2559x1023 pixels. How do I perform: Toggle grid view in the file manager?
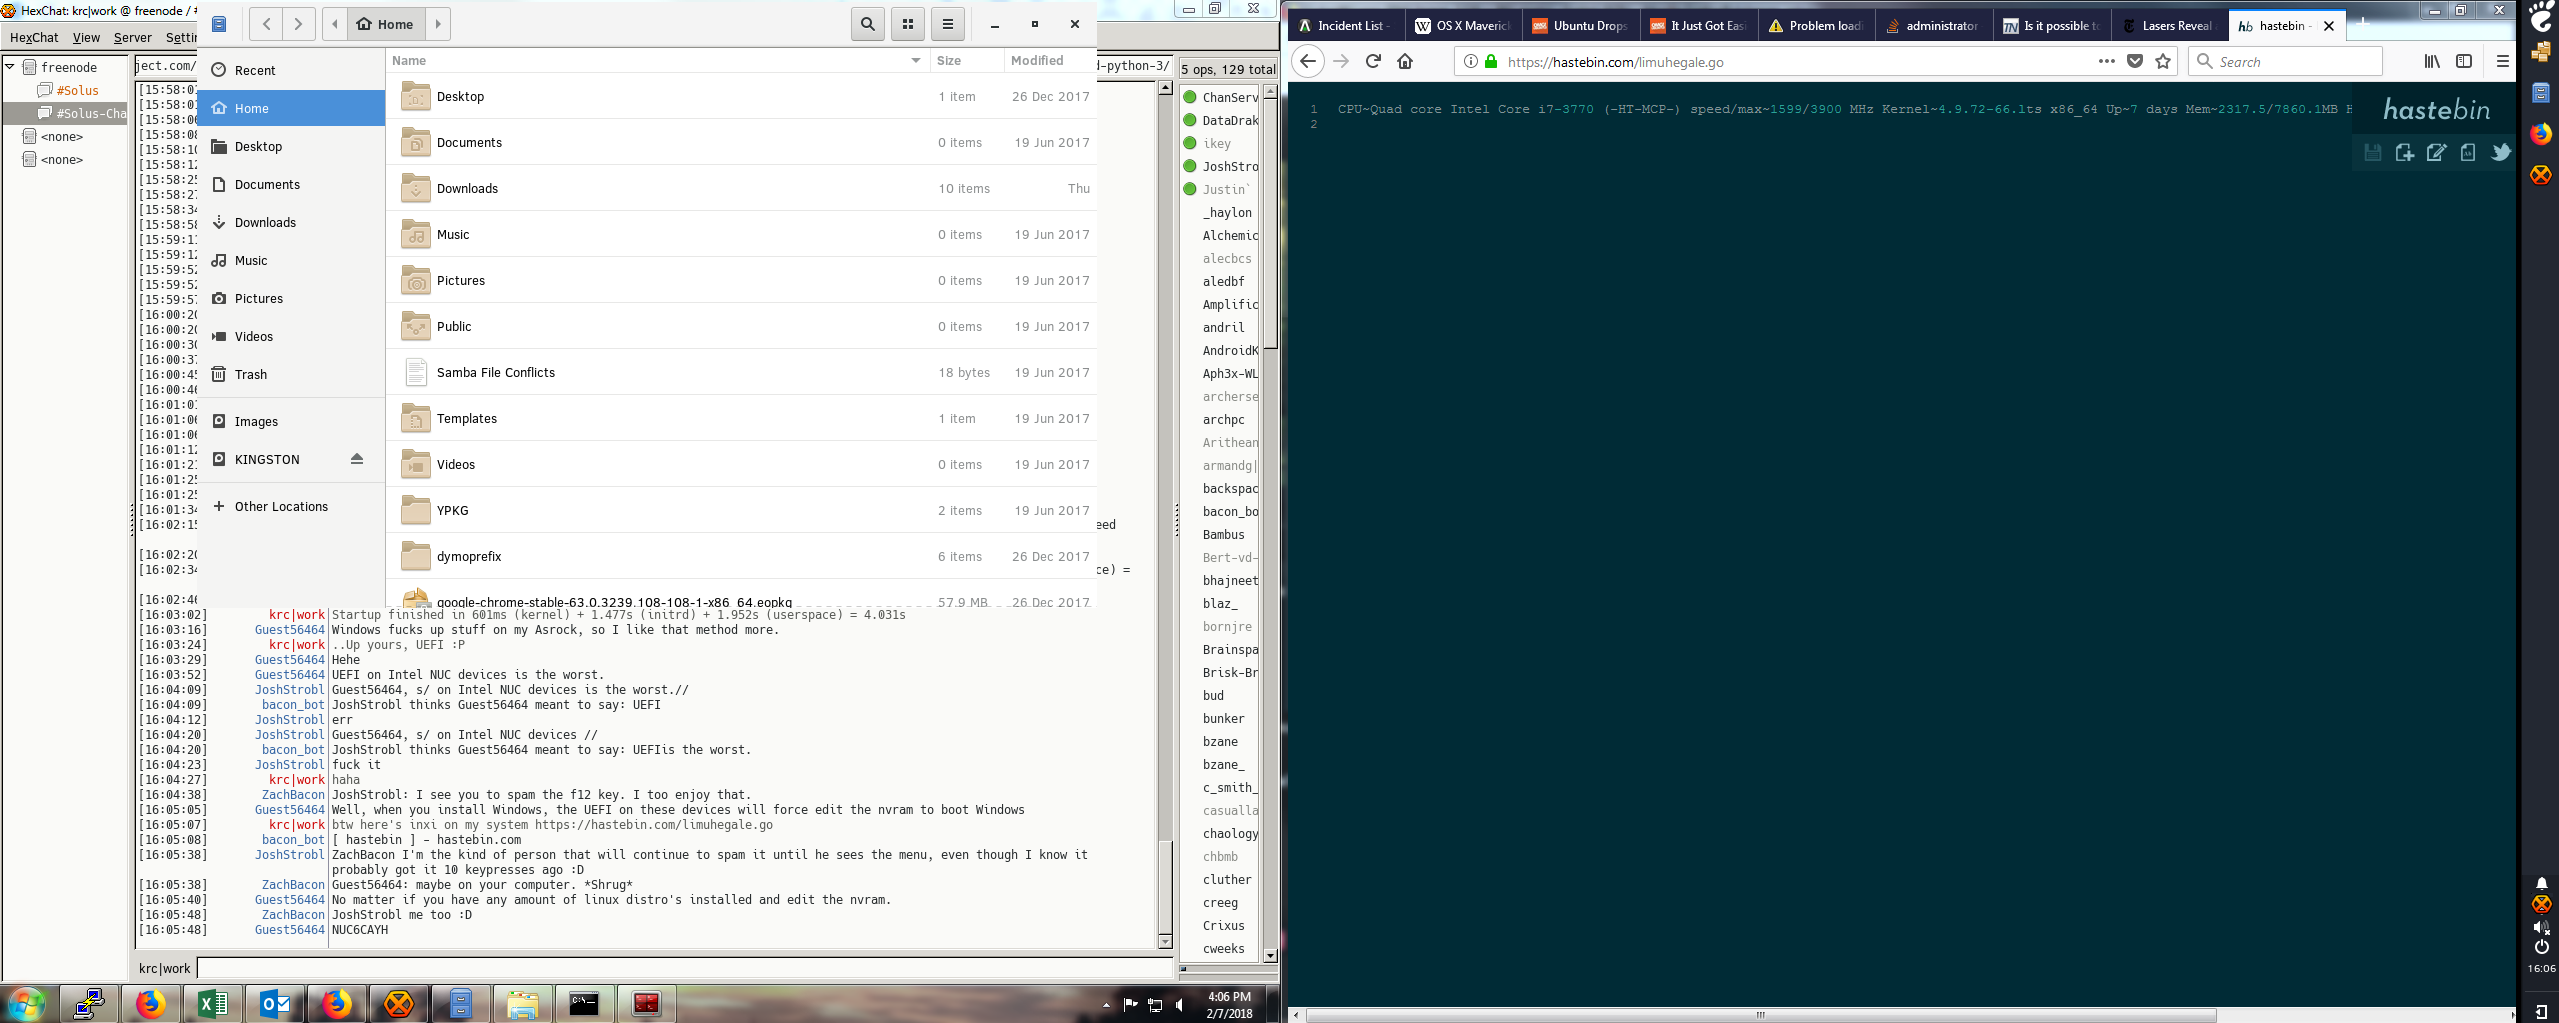point(908,24)
